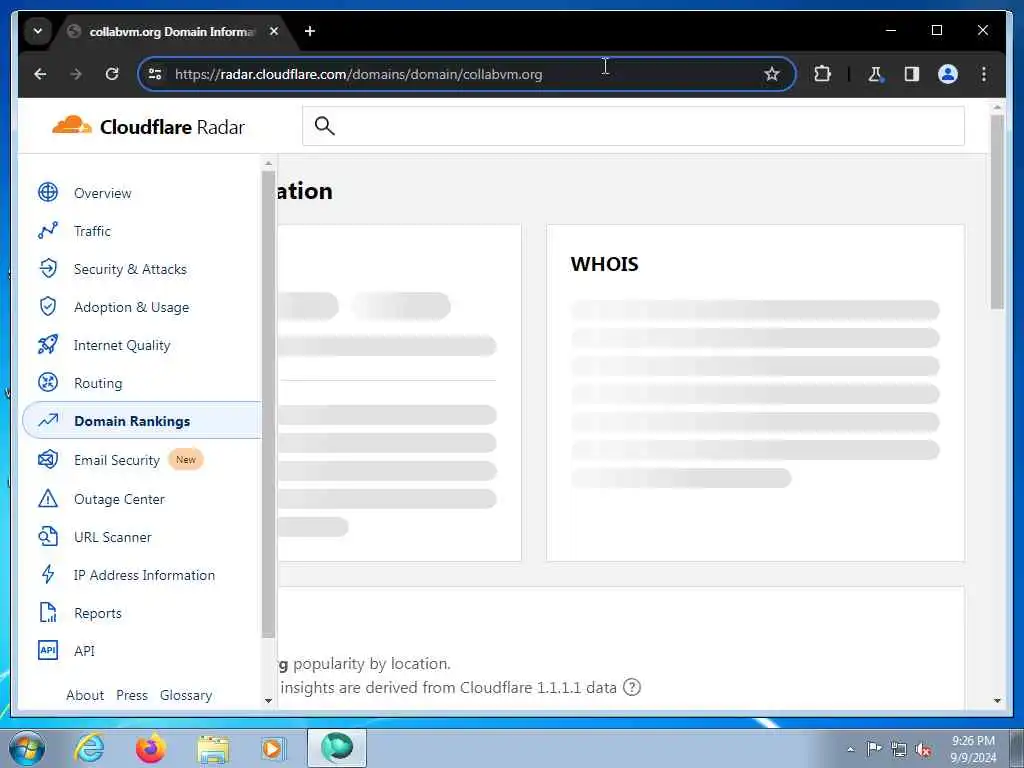Go back to the previous page
1024x768 pixels.
(x=40, y=74)
